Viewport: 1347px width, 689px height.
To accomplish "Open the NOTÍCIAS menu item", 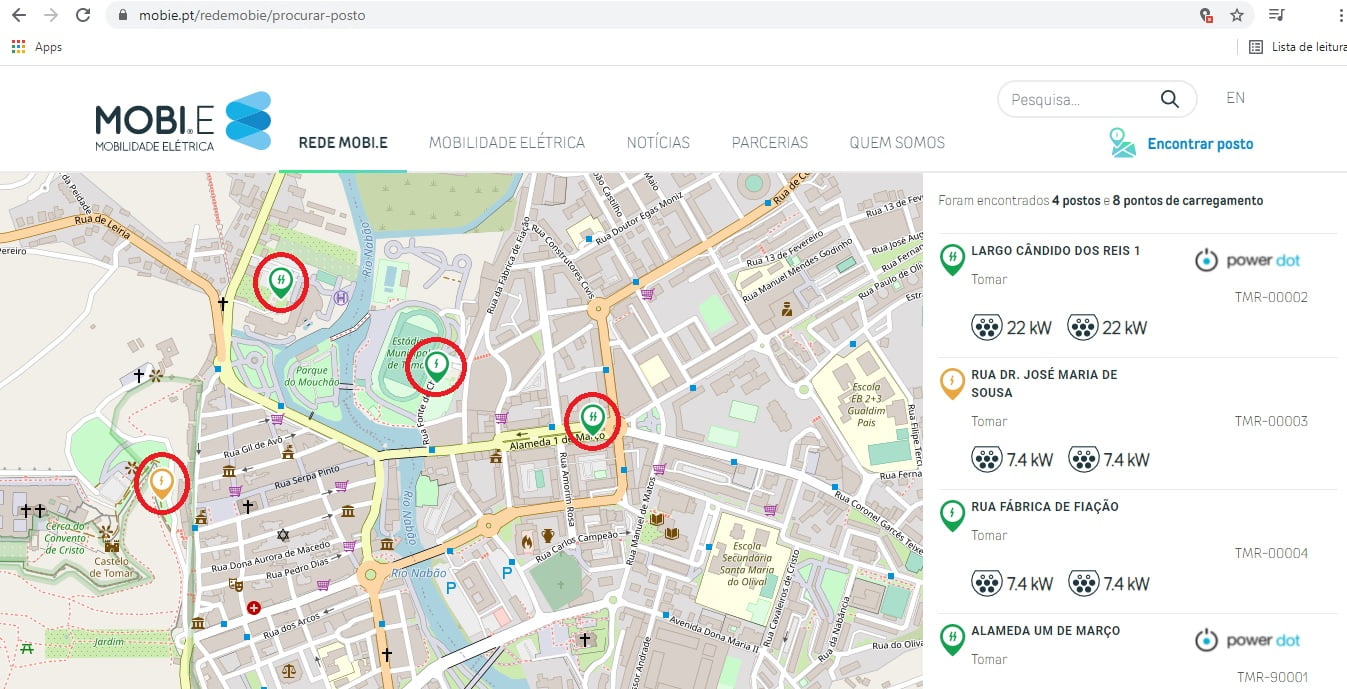I will [658, 143].
